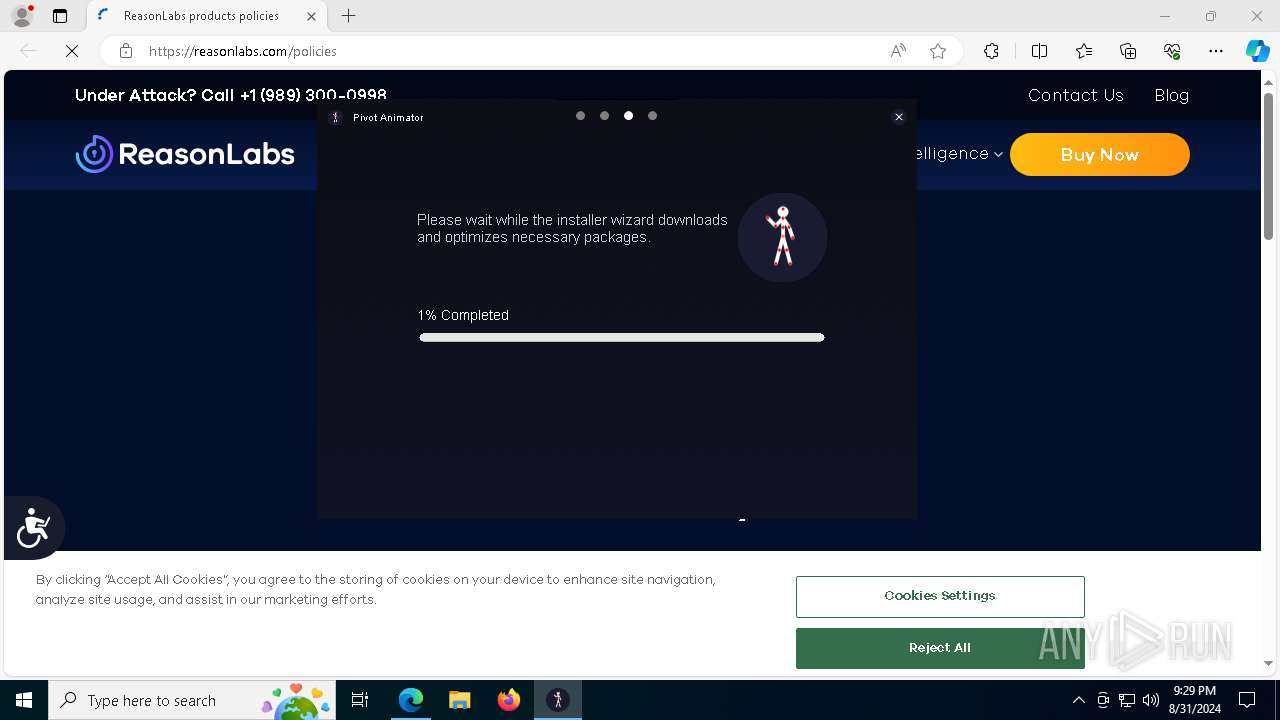Activate Read aloud icon in address bar
The image size is (1280, 720).
(x=898, y=51)
